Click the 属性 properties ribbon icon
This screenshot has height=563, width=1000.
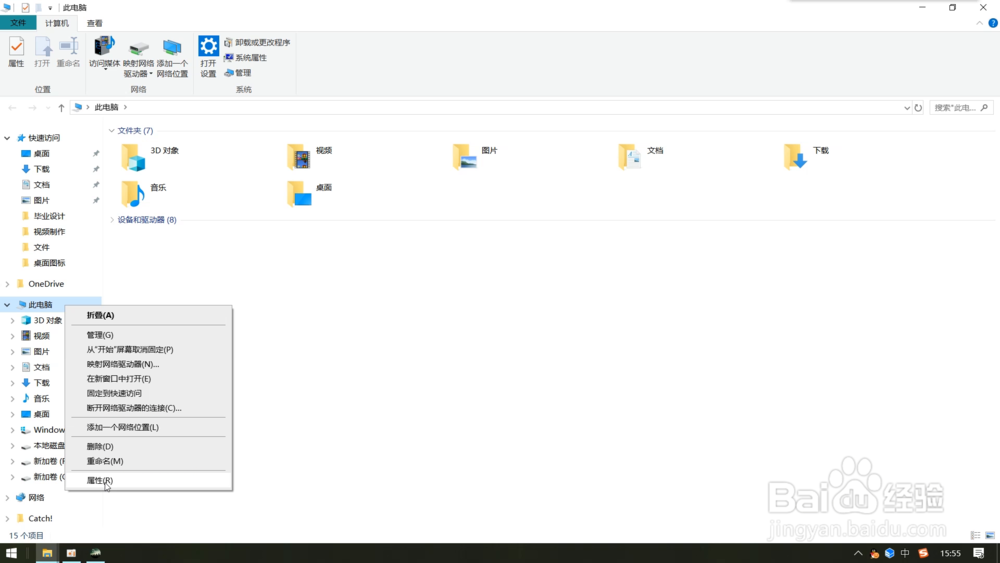click(16, 52)
